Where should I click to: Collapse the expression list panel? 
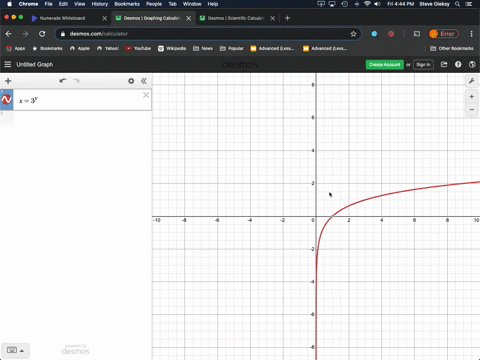[144, 81]
